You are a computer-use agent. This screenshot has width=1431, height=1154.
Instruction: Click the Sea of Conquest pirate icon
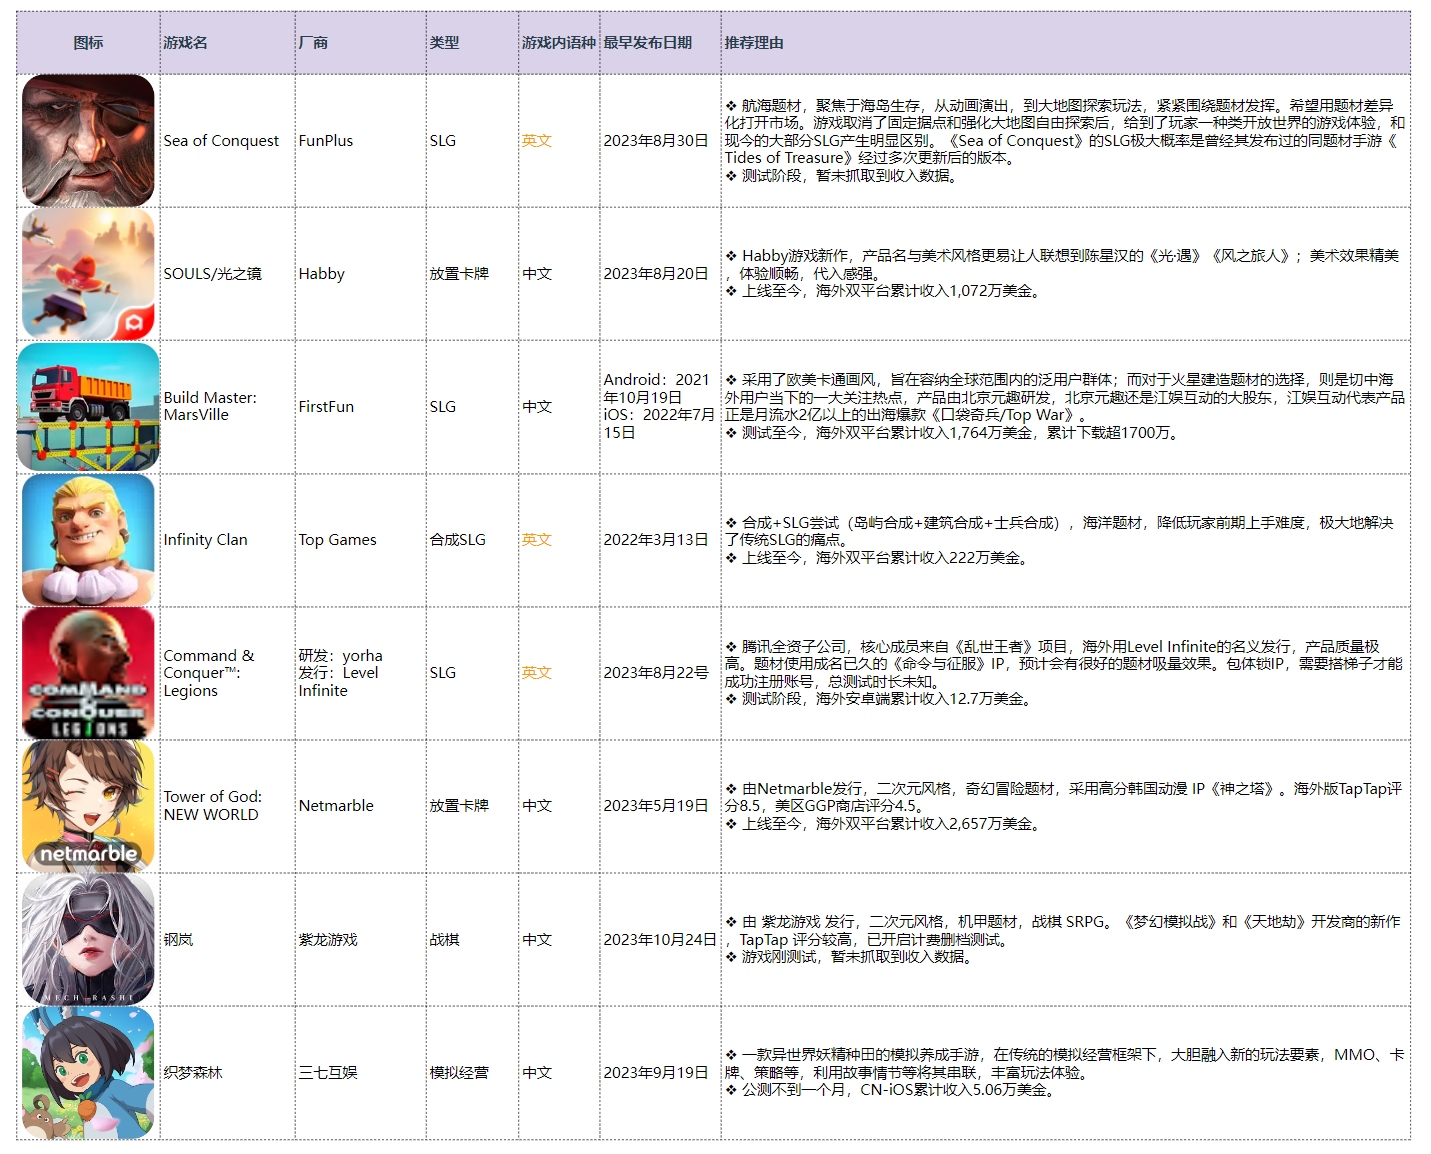(88, 141)
